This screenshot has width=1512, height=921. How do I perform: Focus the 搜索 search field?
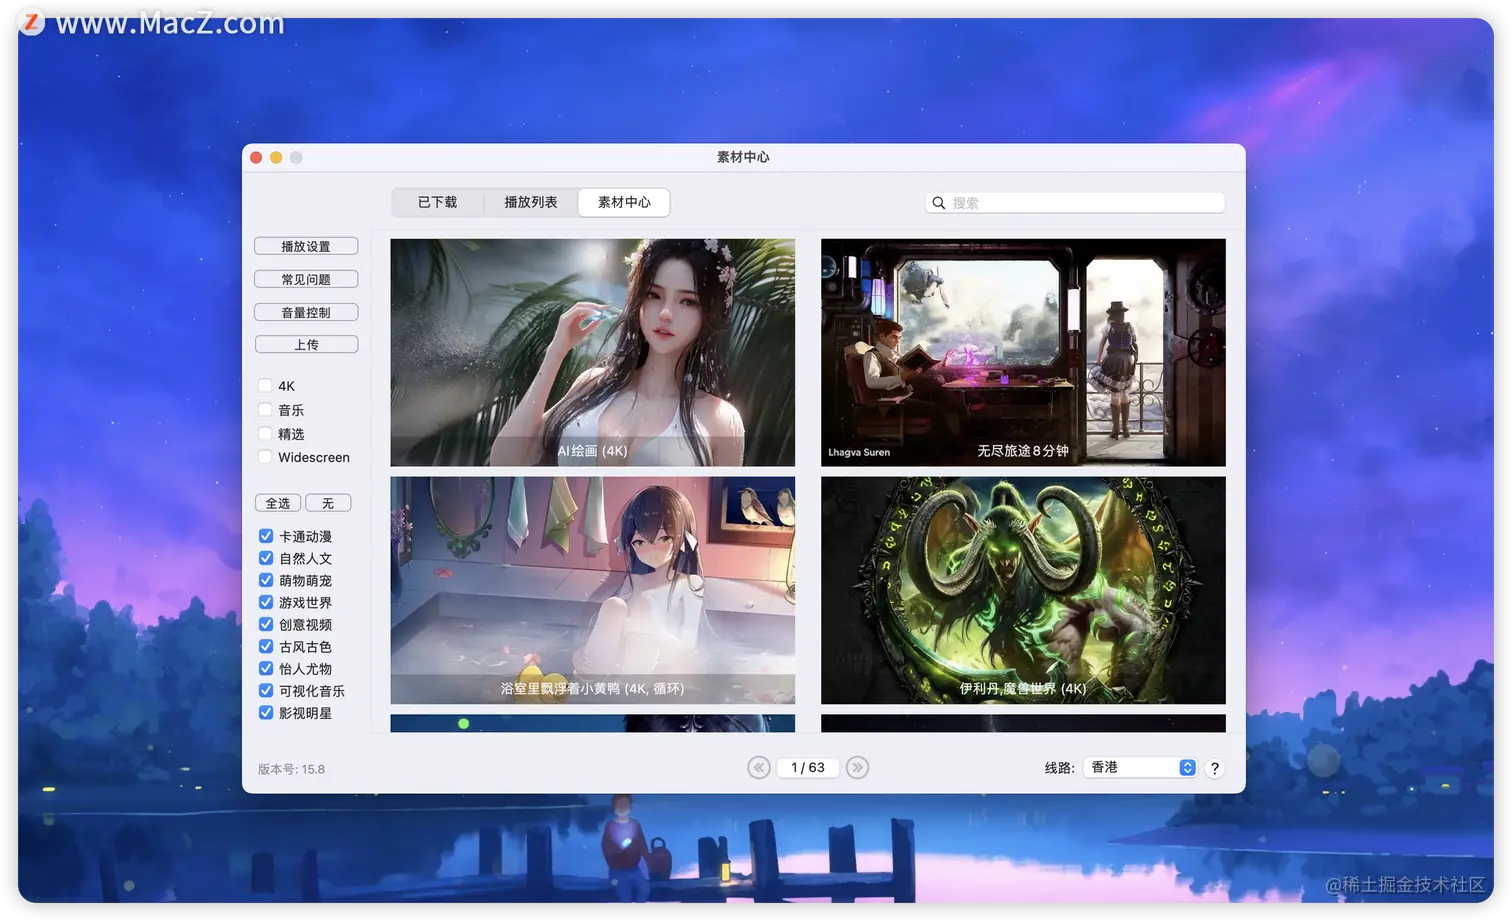point(1075,203)
